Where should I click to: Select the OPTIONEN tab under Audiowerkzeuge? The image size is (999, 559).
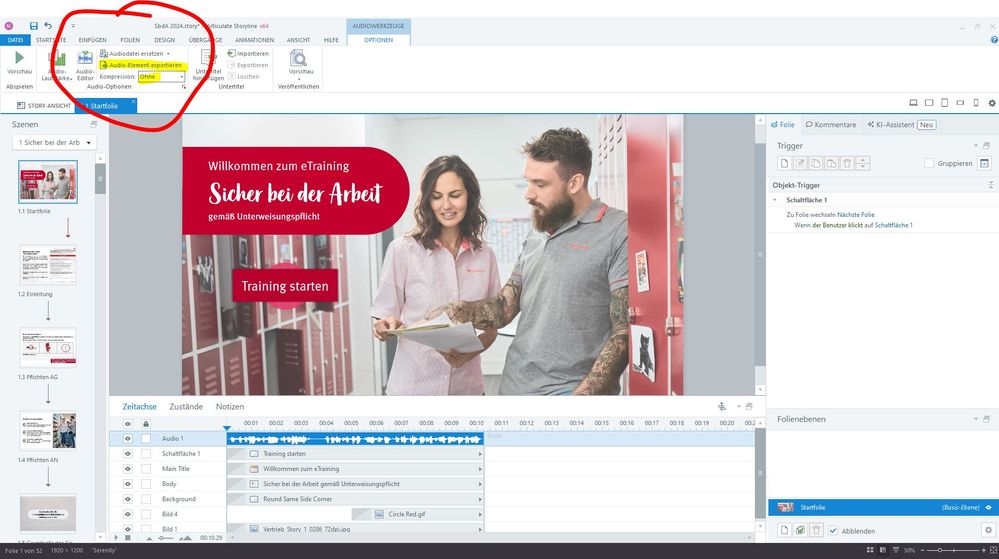[378, 40]
